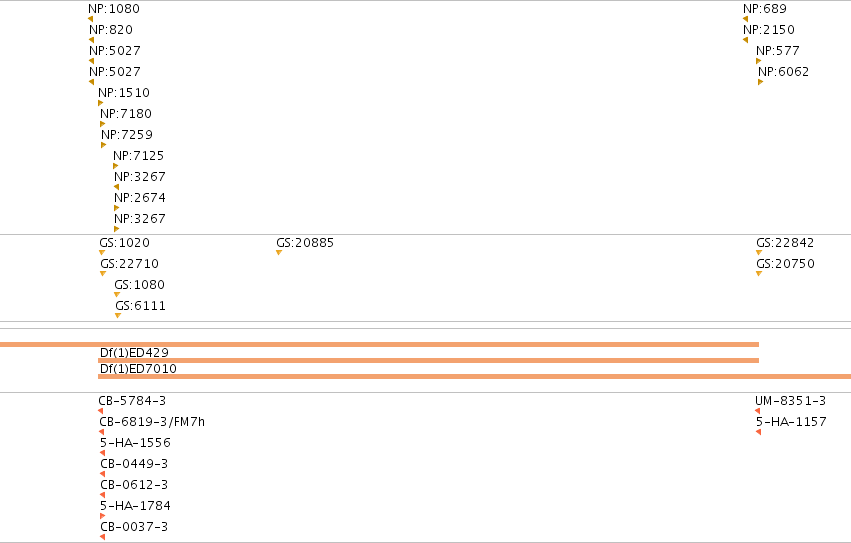
Task: Select the marker under NP:689
Action: pyautogui.click(x=745, y=19)
